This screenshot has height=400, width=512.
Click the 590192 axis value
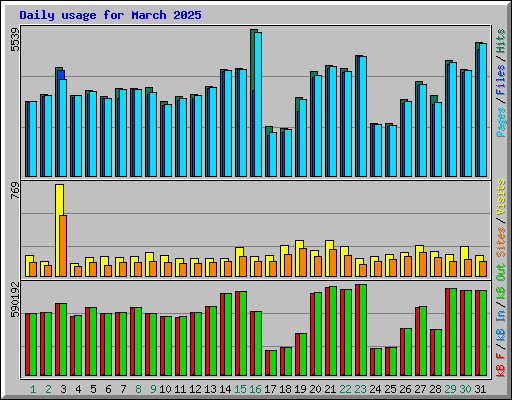tap(15, 300)
